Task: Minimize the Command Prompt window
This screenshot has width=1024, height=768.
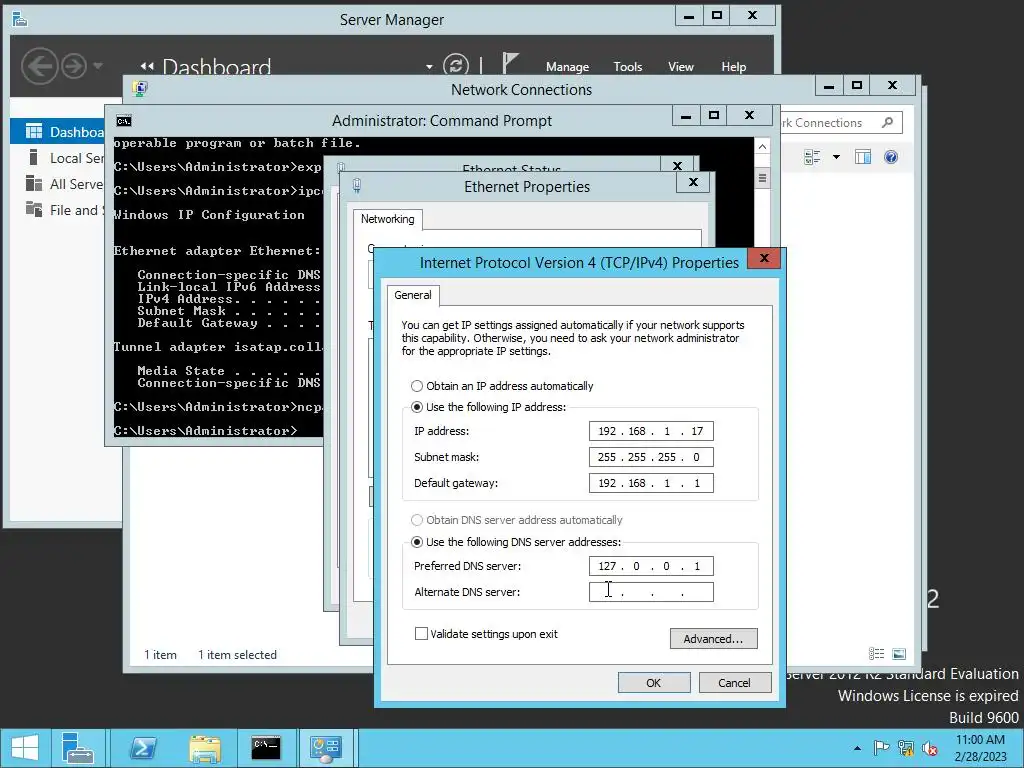Action: click(686, 116)
